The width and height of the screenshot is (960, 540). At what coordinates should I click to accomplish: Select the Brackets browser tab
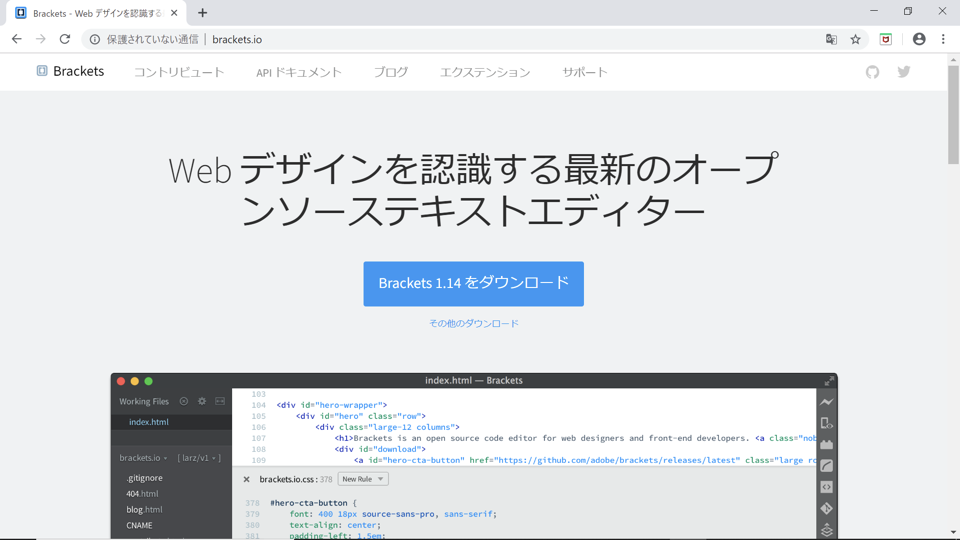96,13
